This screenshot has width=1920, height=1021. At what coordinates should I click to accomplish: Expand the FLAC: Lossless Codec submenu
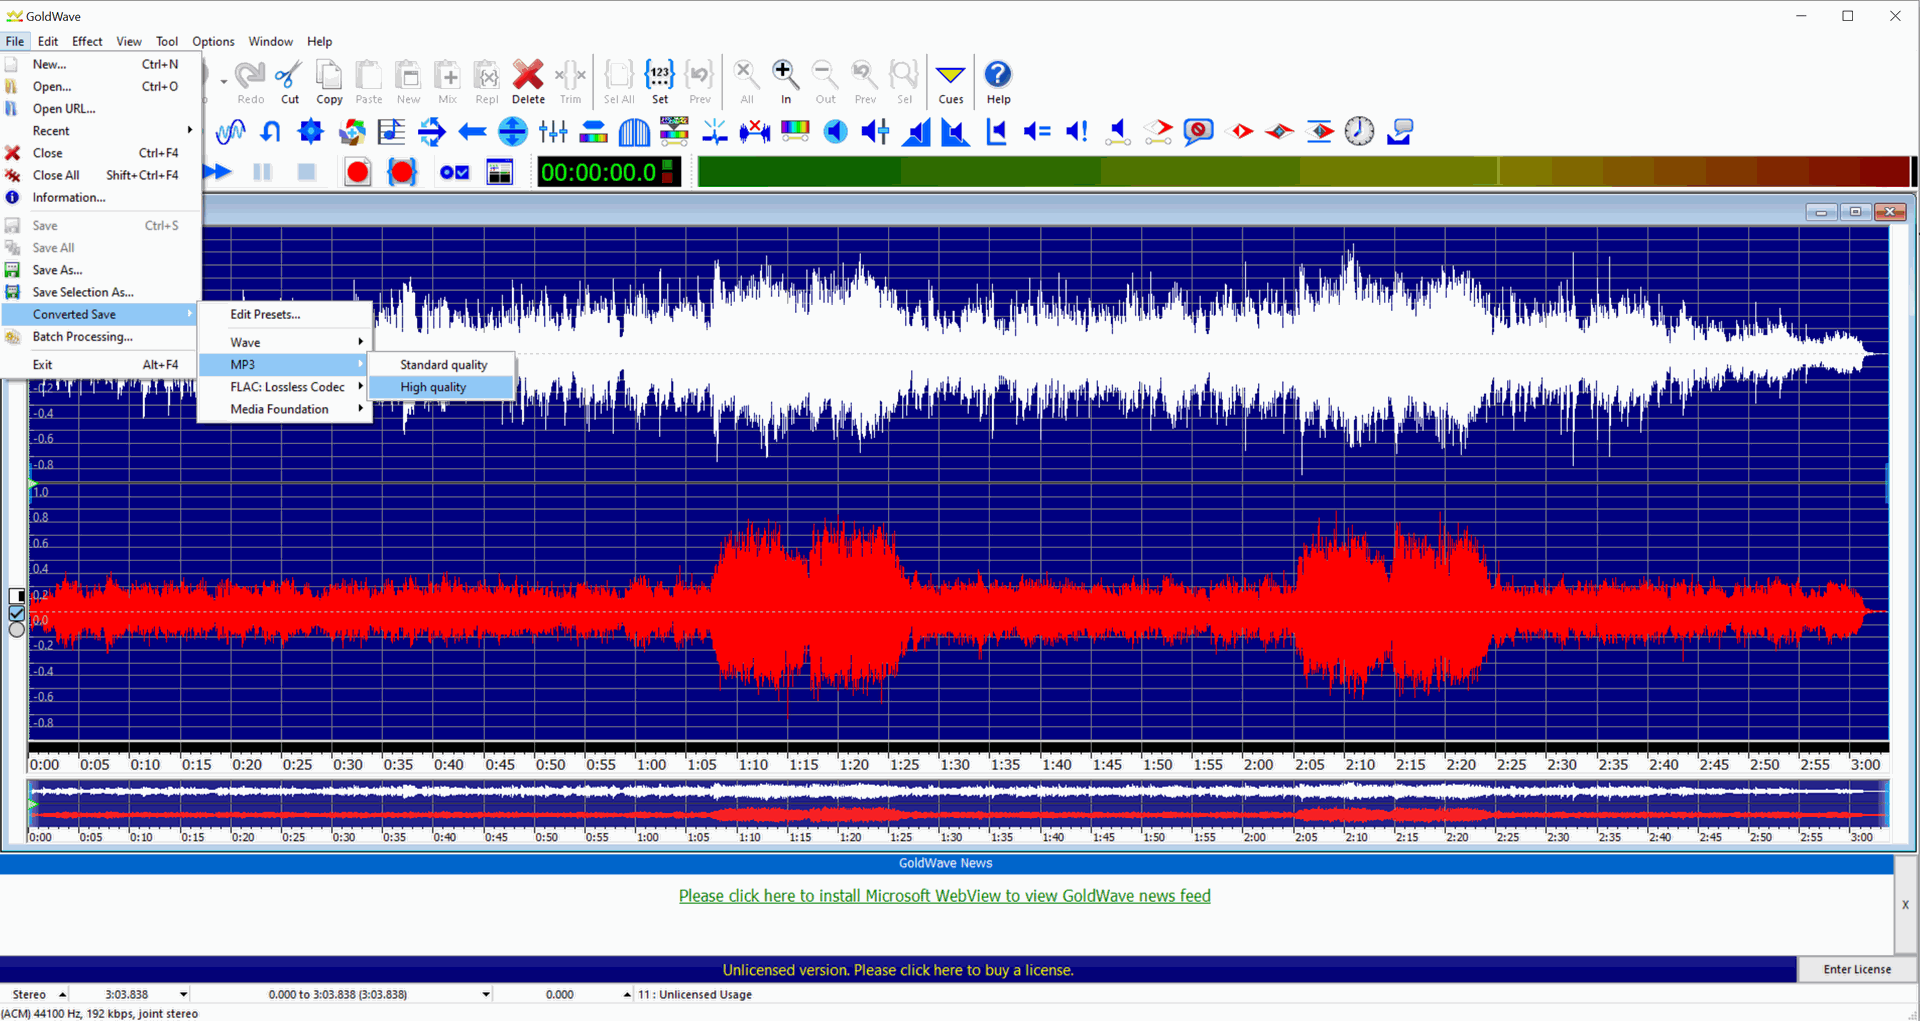[x=285, y=387]
